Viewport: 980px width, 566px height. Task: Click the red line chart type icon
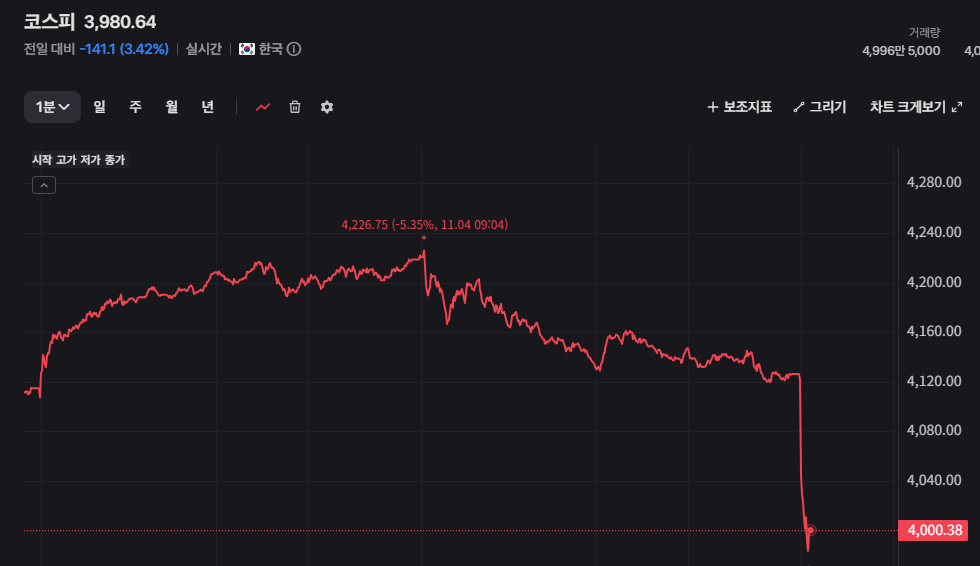263,107
